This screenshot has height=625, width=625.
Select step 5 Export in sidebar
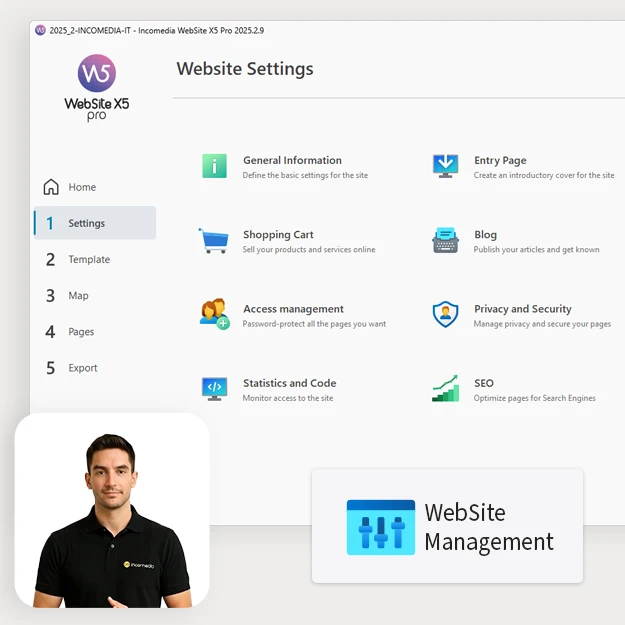pyautogui.click(x=82, y=367)
